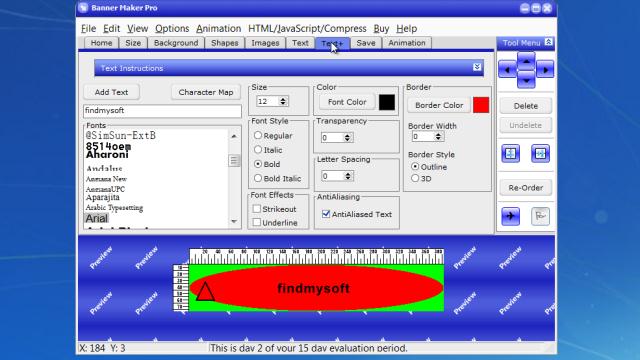640x360 pixels.
Task: Open the View menu
Action: coord(138,29)
